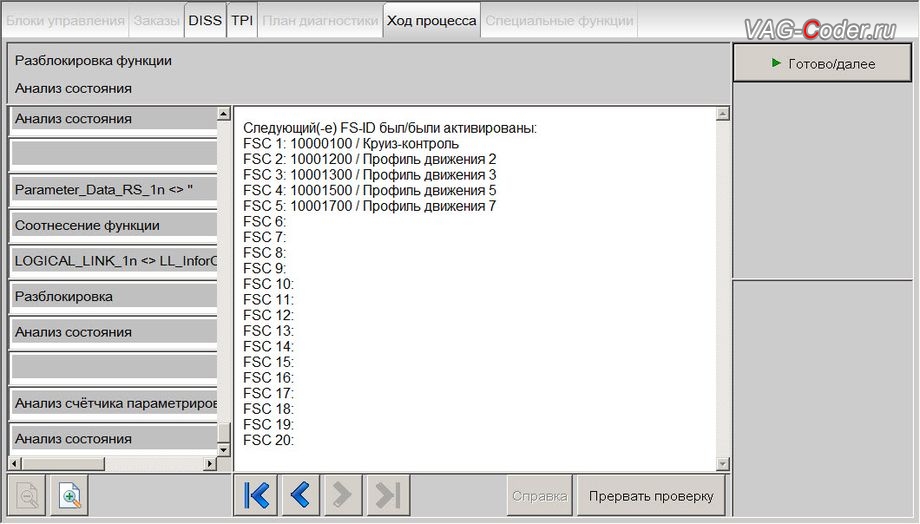Select the first Анализ состояния step
This screenshot has height=524, width=920.
(x=114, y=119)
